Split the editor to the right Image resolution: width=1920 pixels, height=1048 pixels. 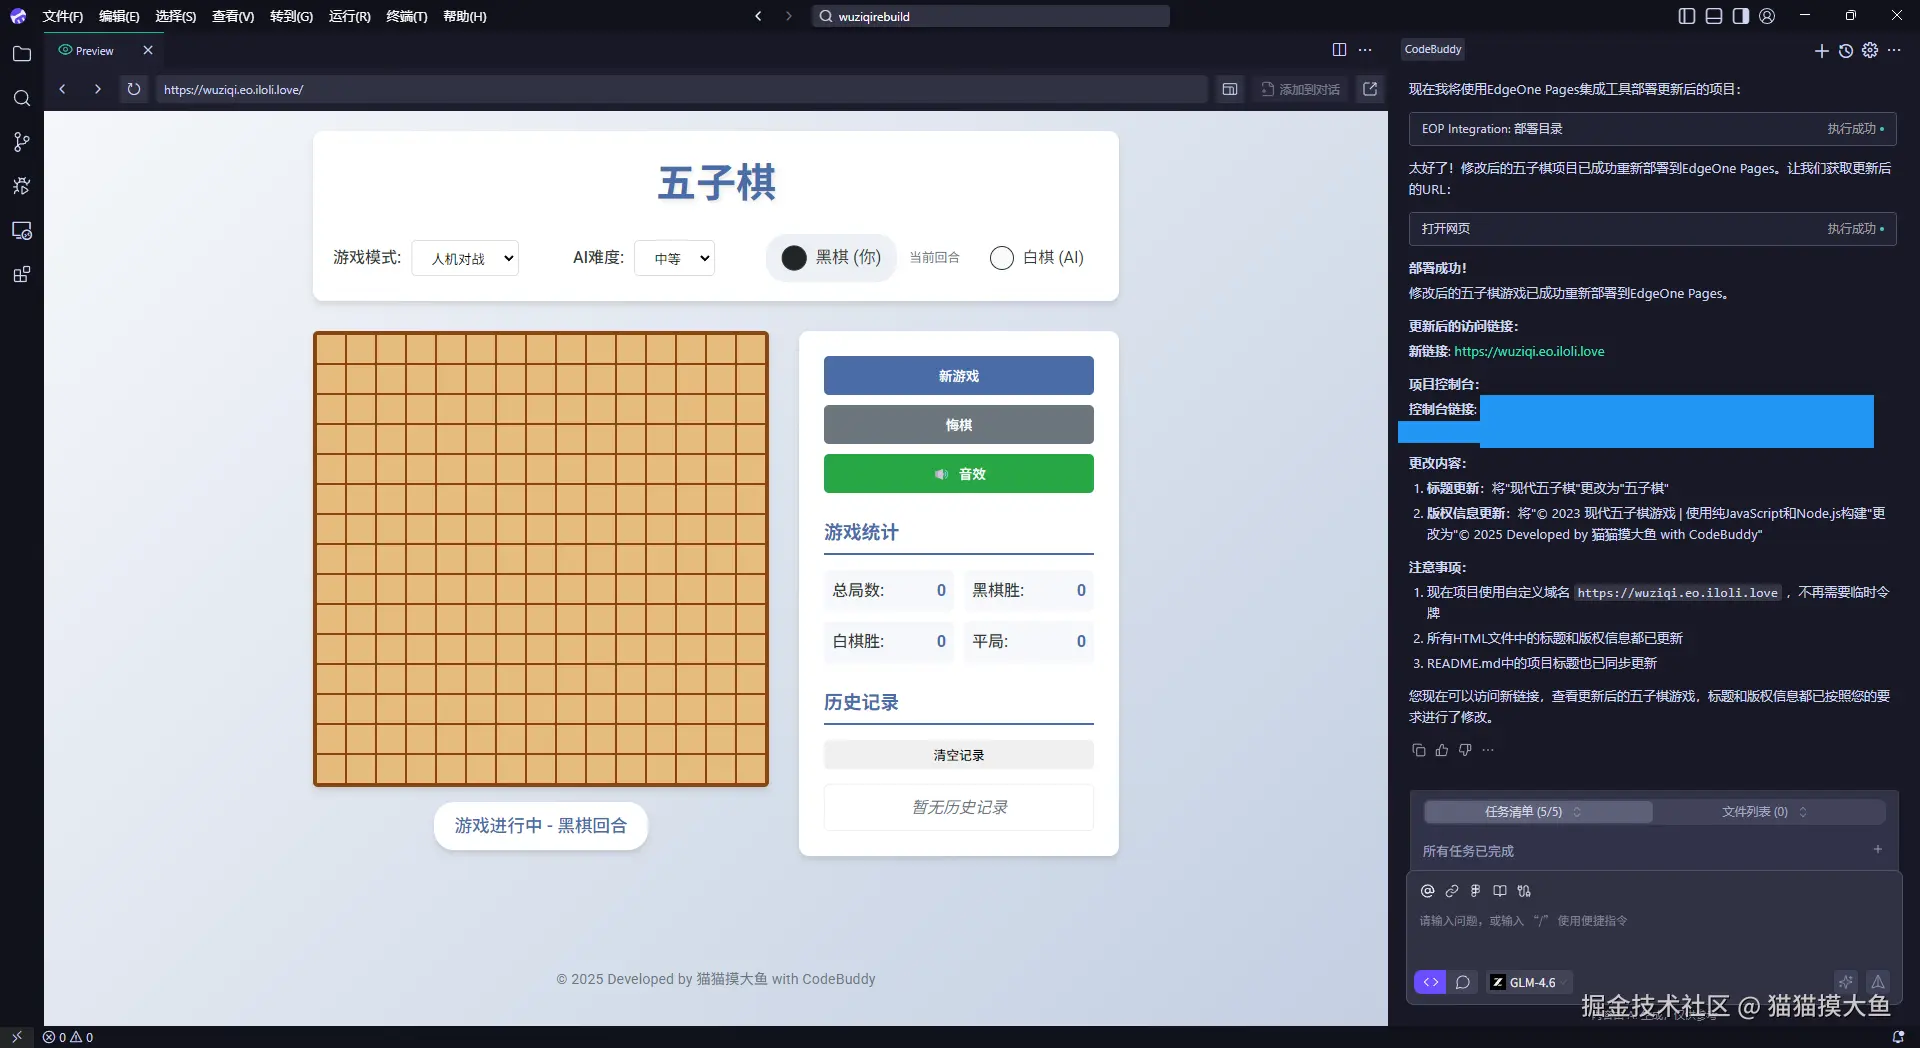[1339, 50]
